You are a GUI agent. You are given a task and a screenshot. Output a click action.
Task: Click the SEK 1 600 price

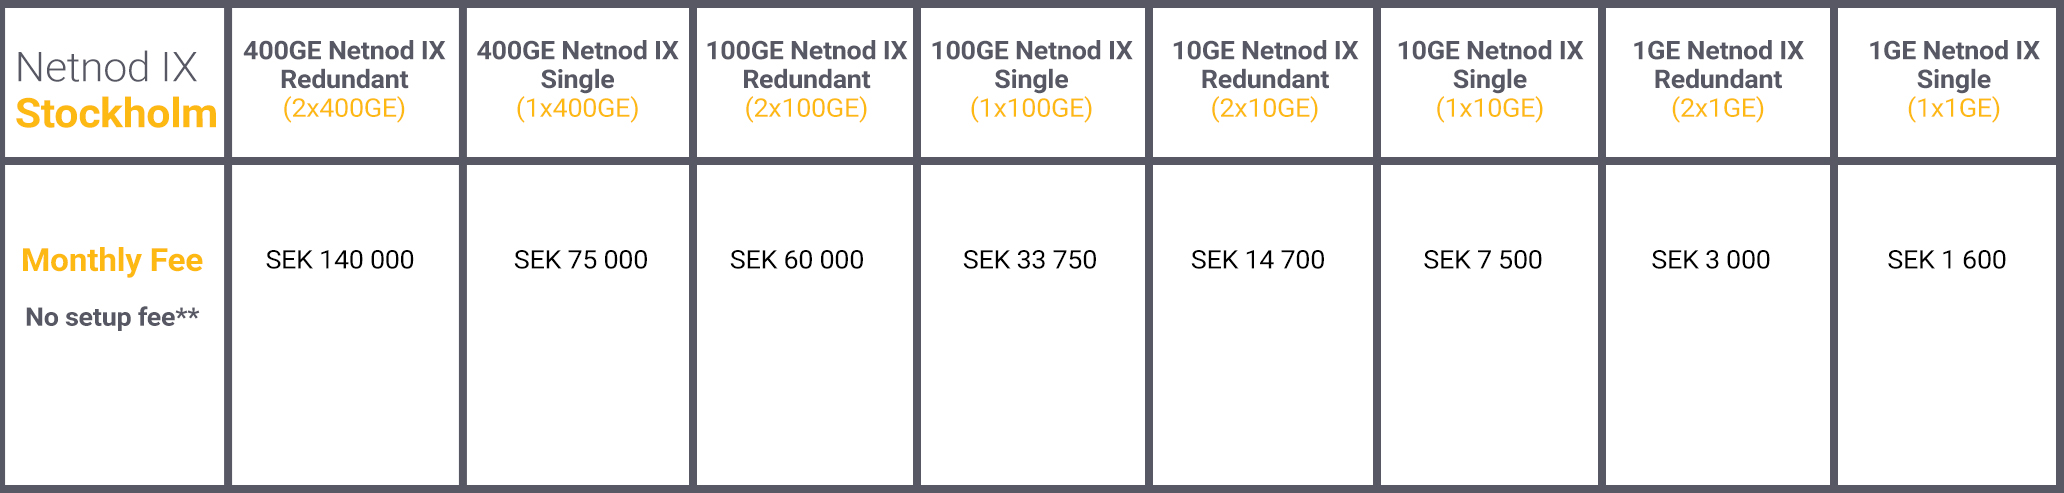pos(1947,260)
